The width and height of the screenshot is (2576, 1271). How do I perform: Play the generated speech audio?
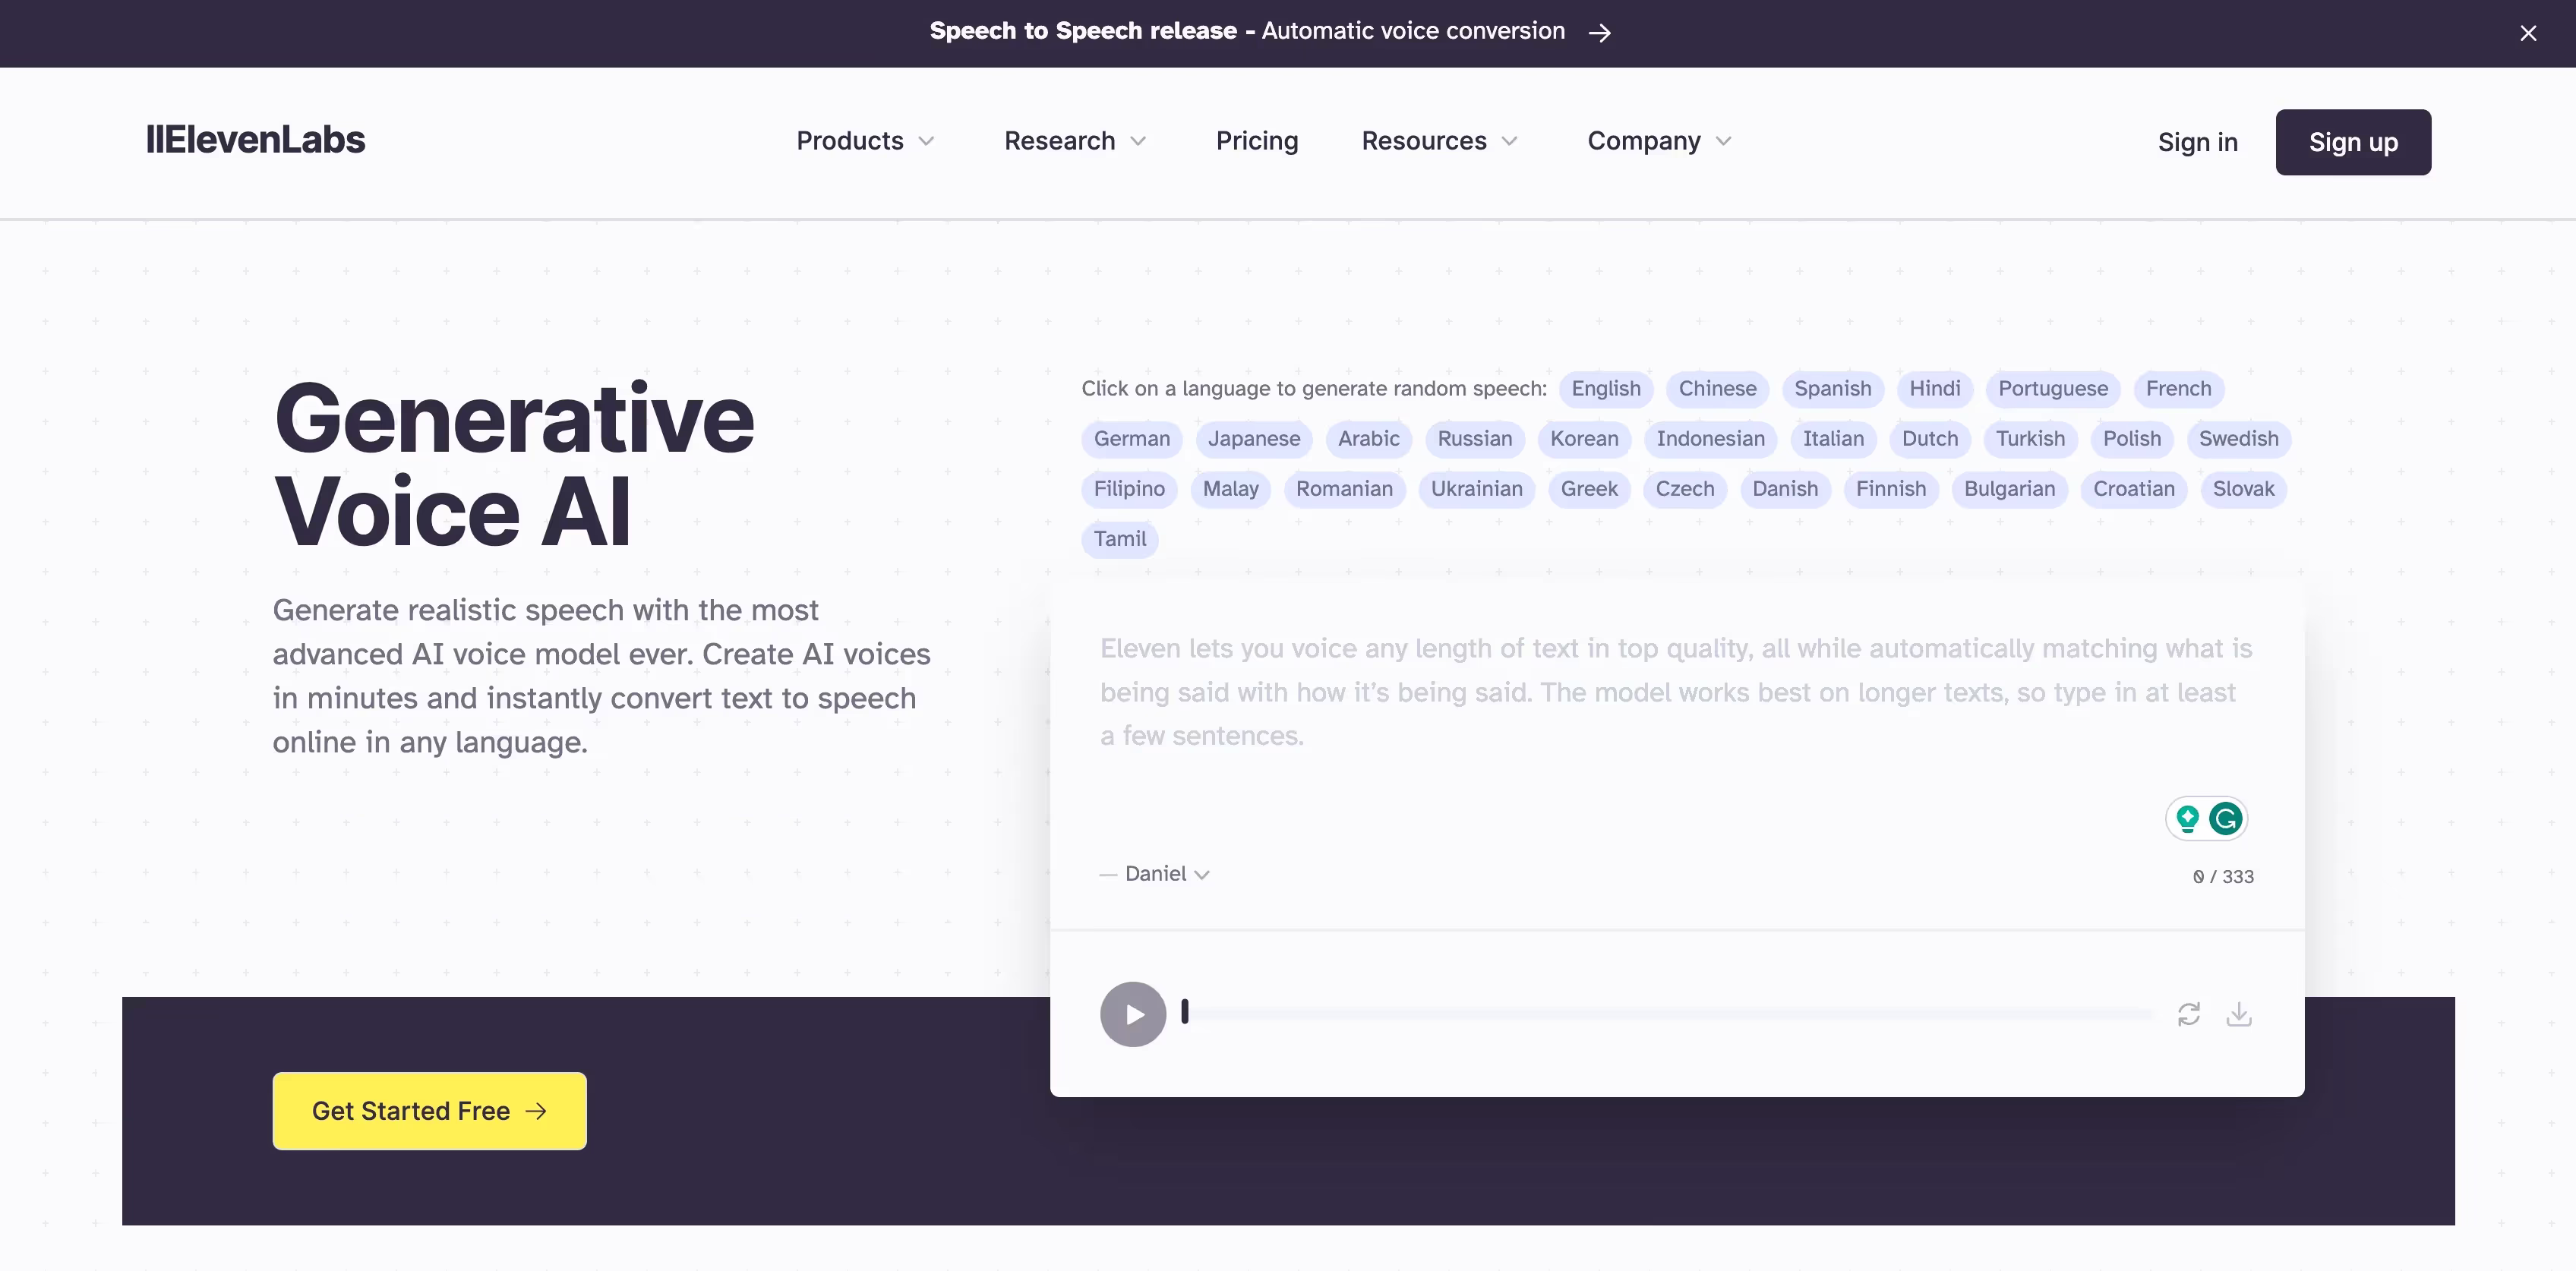tap(1132, 1014)
